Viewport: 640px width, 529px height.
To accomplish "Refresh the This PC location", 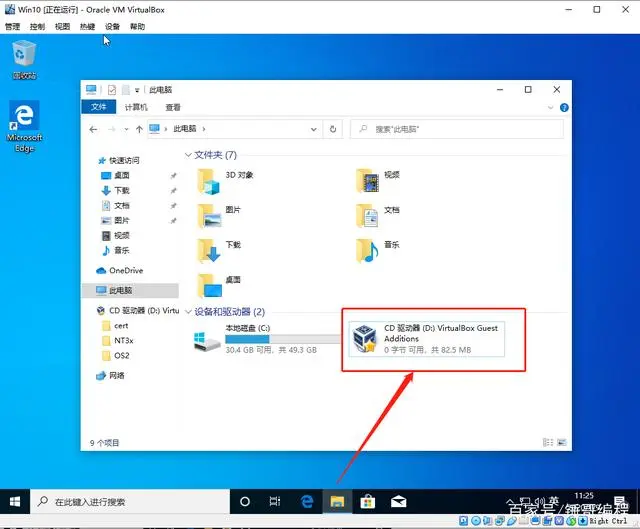I will pos(333,129).
